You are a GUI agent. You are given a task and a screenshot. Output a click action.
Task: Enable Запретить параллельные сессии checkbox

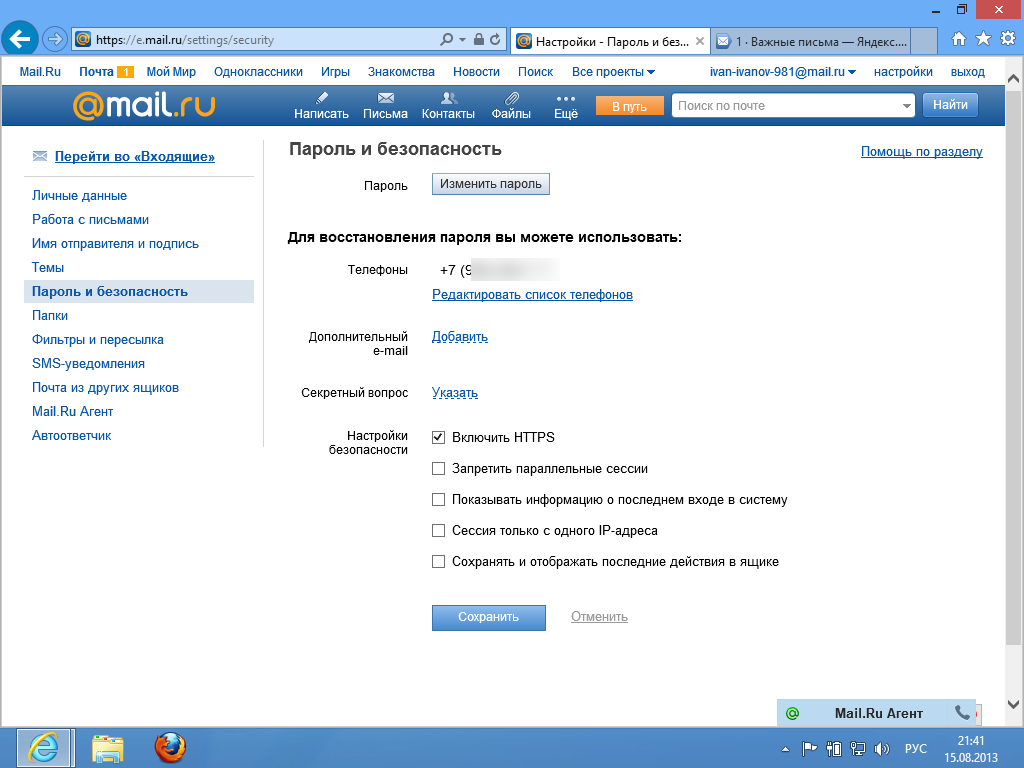pyautogui.click(x=438, y=469)
